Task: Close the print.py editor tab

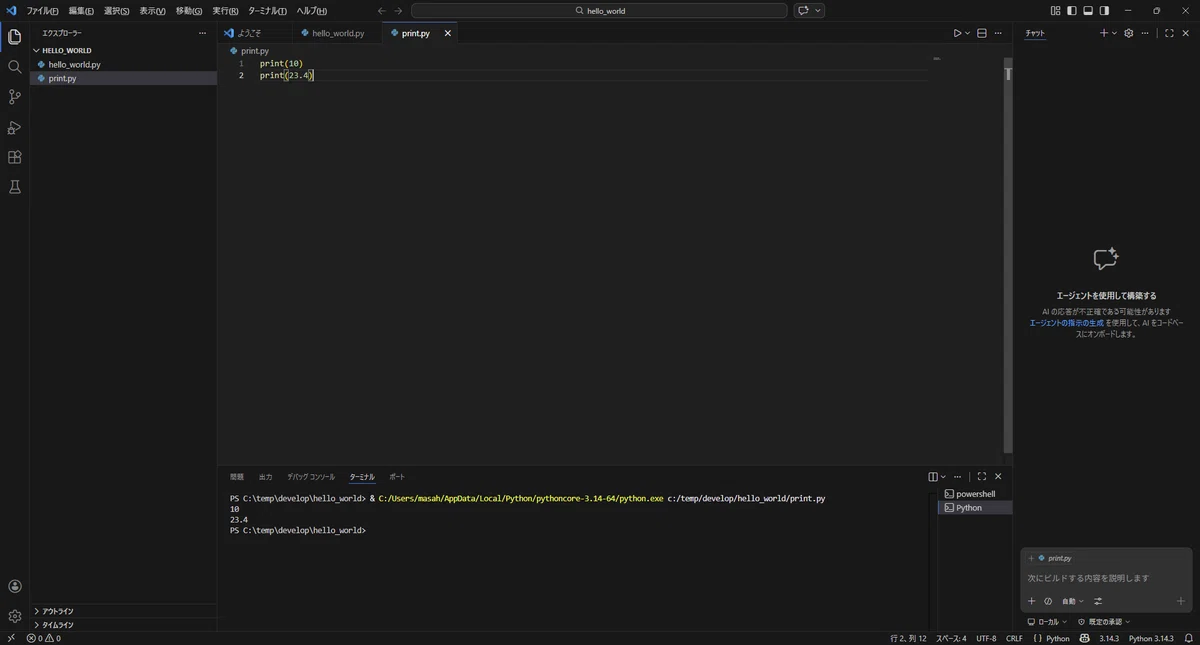Action: 447,33
